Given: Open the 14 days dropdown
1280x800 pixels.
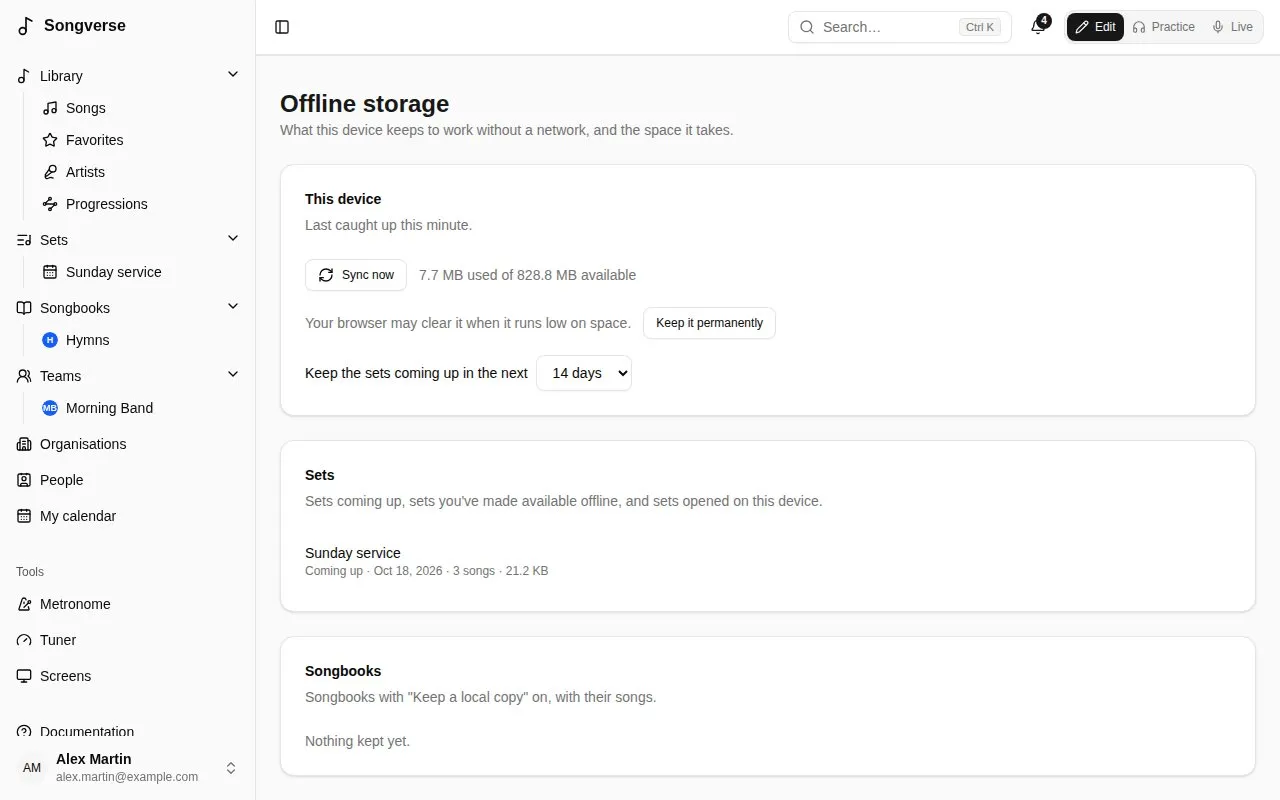Looking at the screenshot, I should coord(584,373).
